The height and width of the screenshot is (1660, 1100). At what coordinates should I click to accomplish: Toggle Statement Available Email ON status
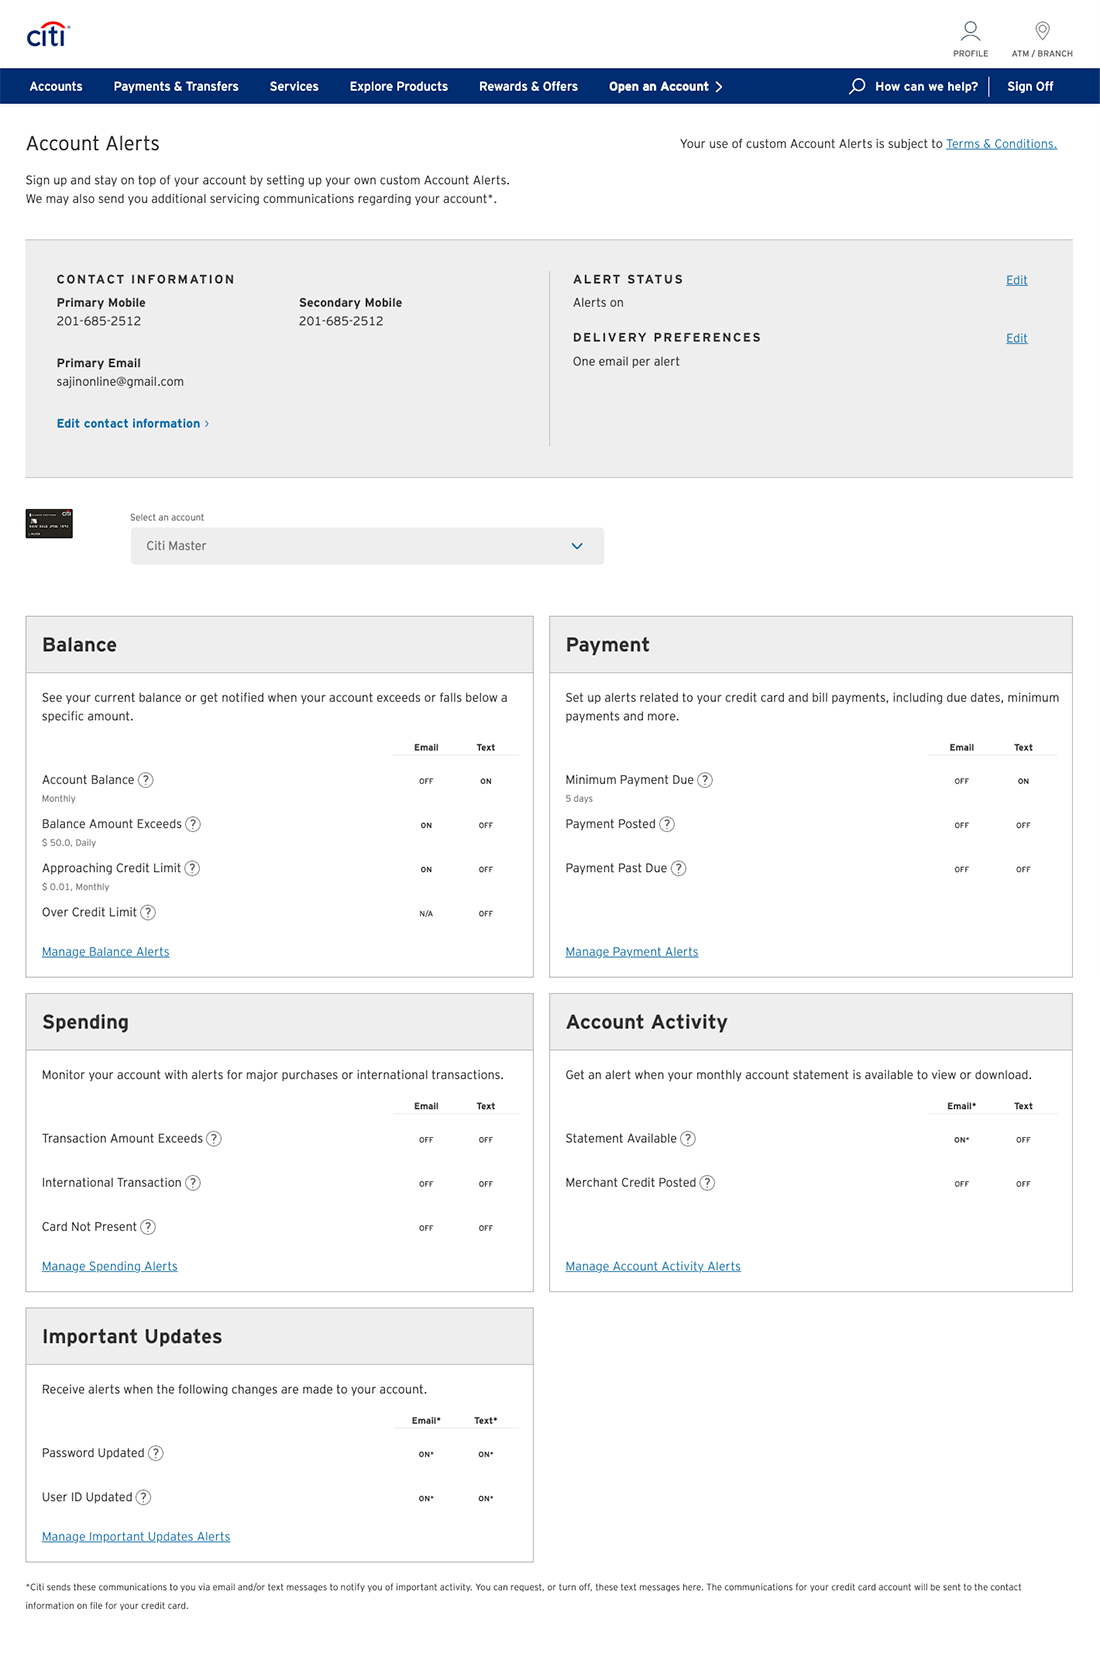(x=962, y=1140)
